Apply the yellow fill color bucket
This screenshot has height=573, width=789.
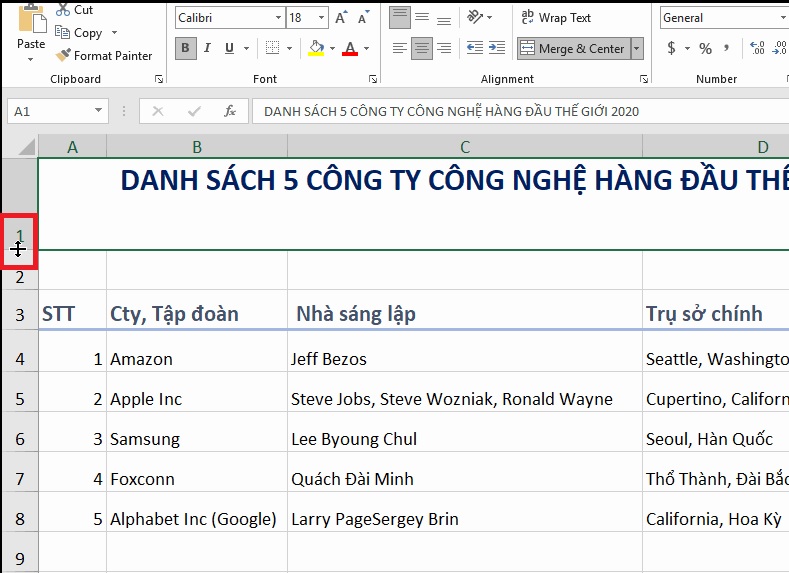(x=316, y=48)
